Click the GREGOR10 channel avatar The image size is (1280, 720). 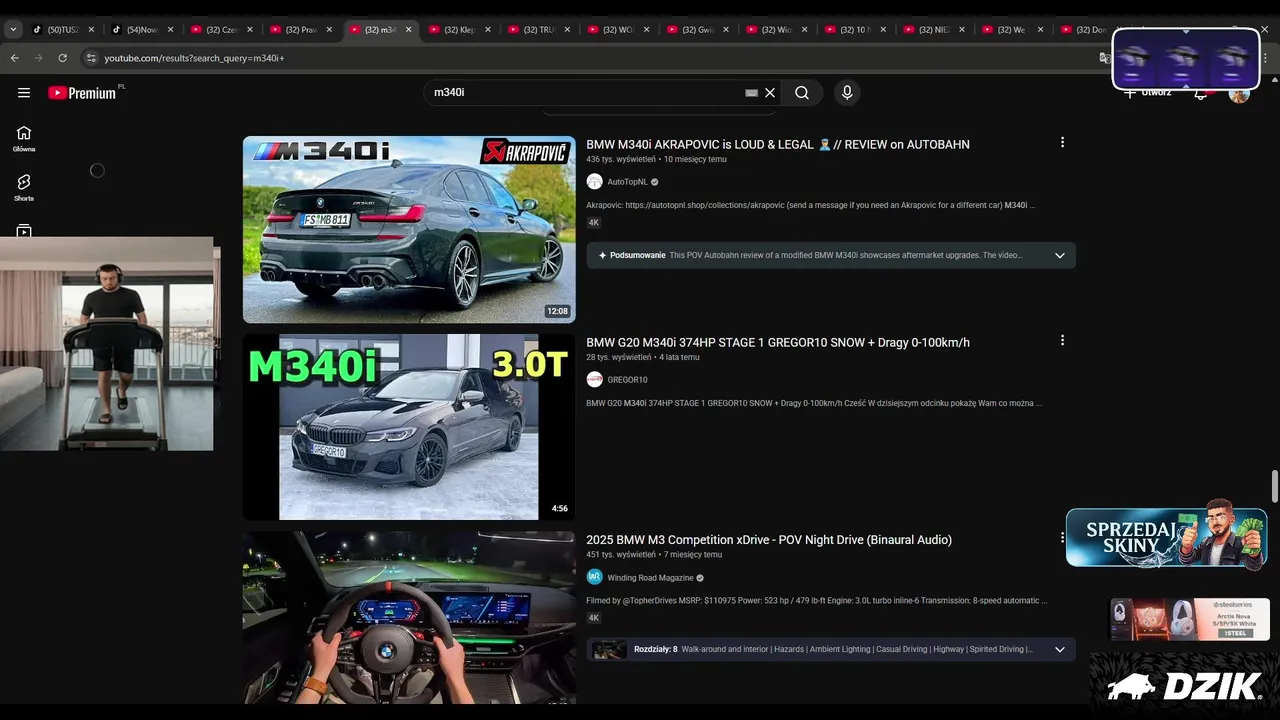(x=594, y=380)
